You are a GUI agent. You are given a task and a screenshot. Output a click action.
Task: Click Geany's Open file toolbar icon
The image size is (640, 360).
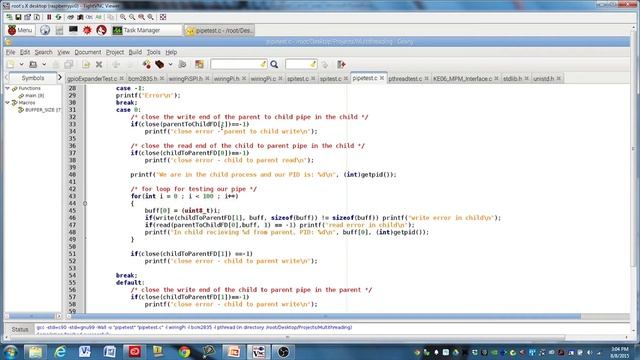pos(33,64)
